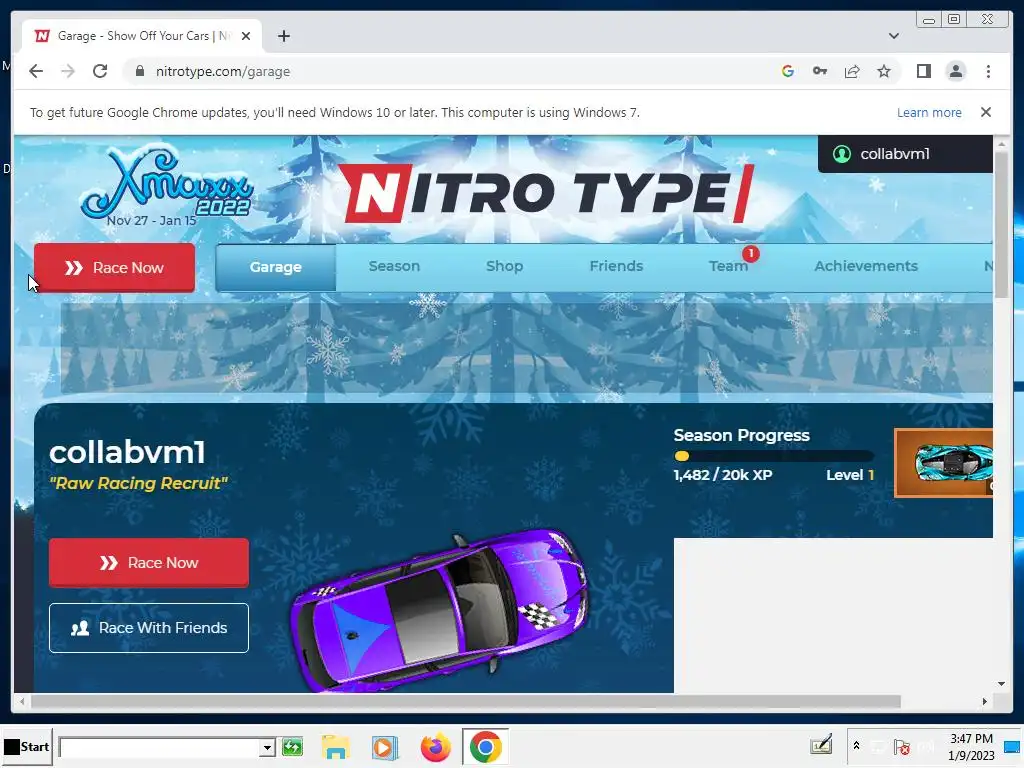Click the purple car in garage
Screen dimensions: 1024x768
pos(440,609)
